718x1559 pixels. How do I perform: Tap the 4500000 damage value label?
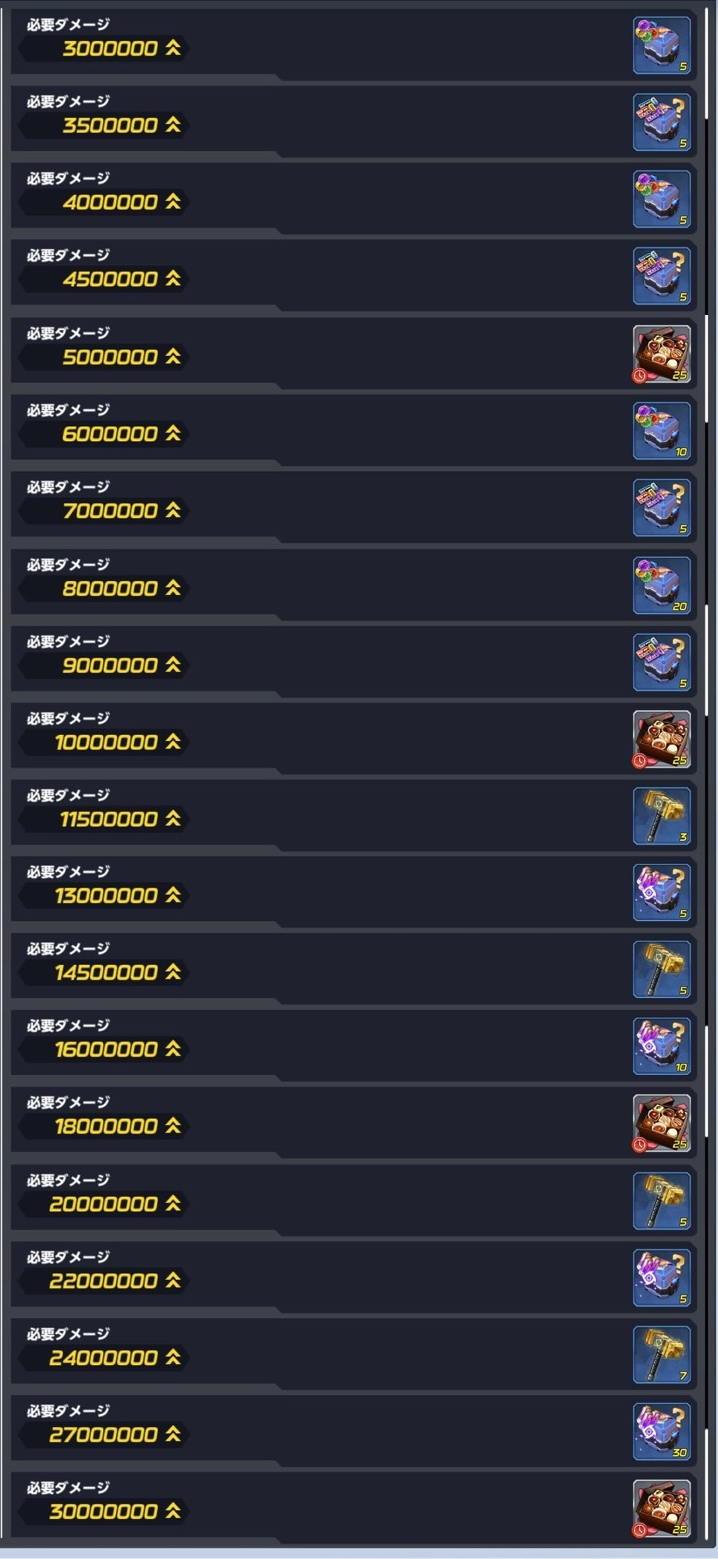pyautogui.click(x=110, y=279)
